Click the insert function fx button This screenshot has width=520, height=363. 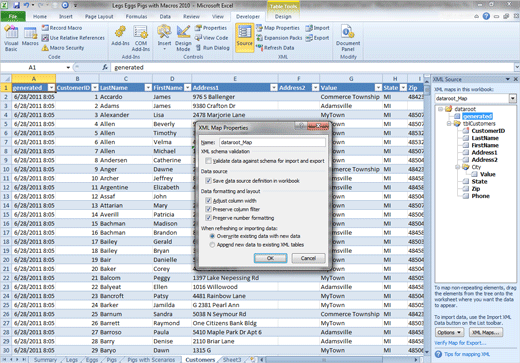(x=105, y=67)
